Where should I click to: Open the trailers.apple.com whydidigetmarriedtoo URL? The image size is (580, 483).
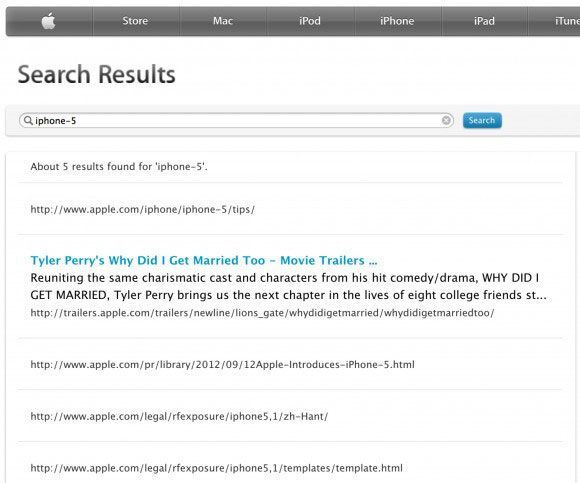(x=262, y=313)
